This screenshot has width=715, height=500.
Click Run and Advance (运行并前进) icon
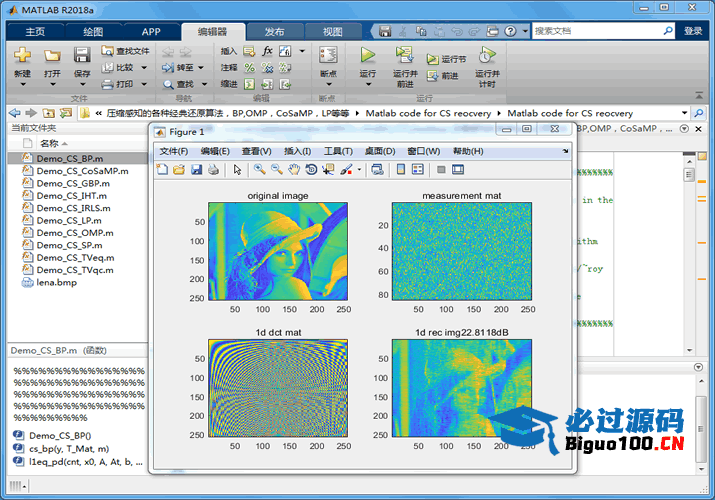(404, 55)
